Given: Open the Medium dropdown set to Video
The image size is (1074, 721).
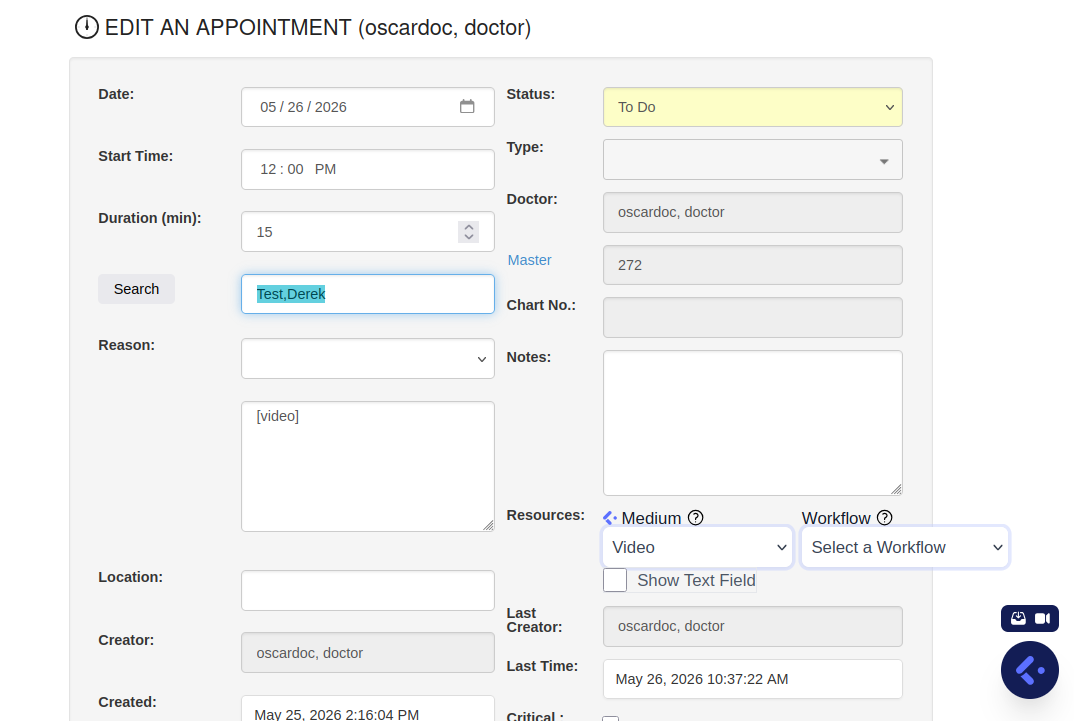Looking at the screenshot, I should coord(697,547).
